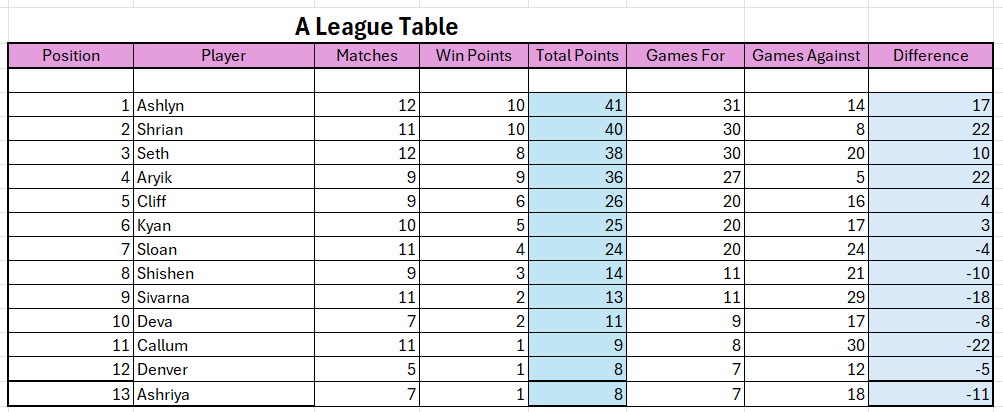Click the Games Against header cell
This screenshot has height=412, width=1003.
[807, 56]
